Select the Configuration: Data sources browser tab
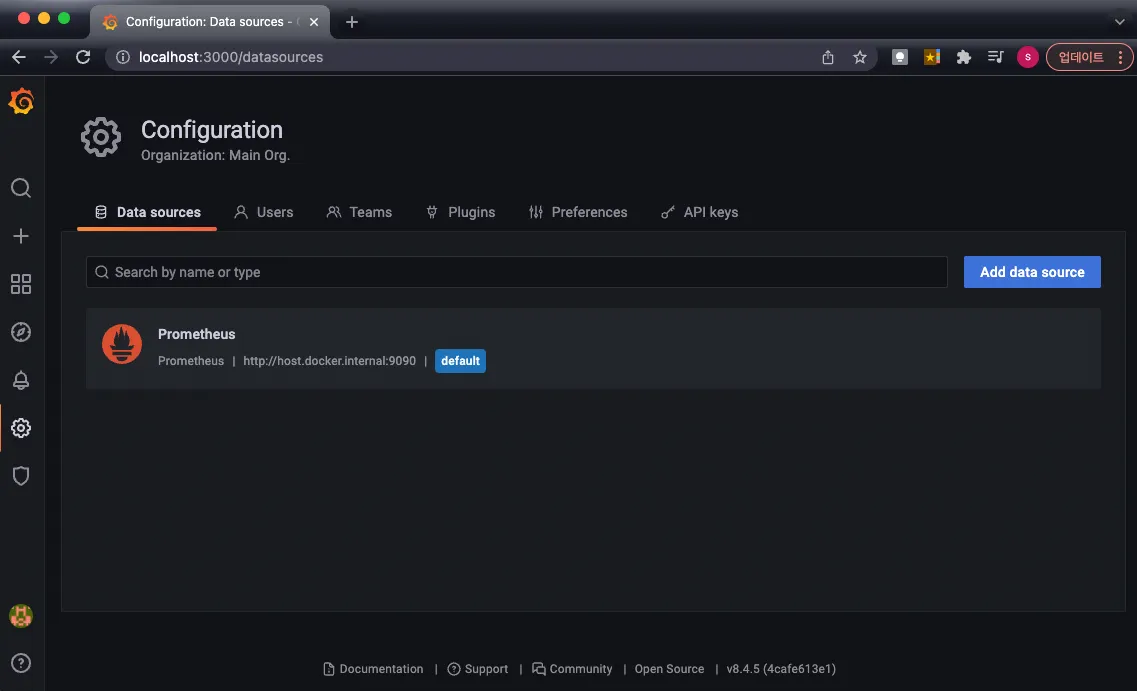 point(210,22)
